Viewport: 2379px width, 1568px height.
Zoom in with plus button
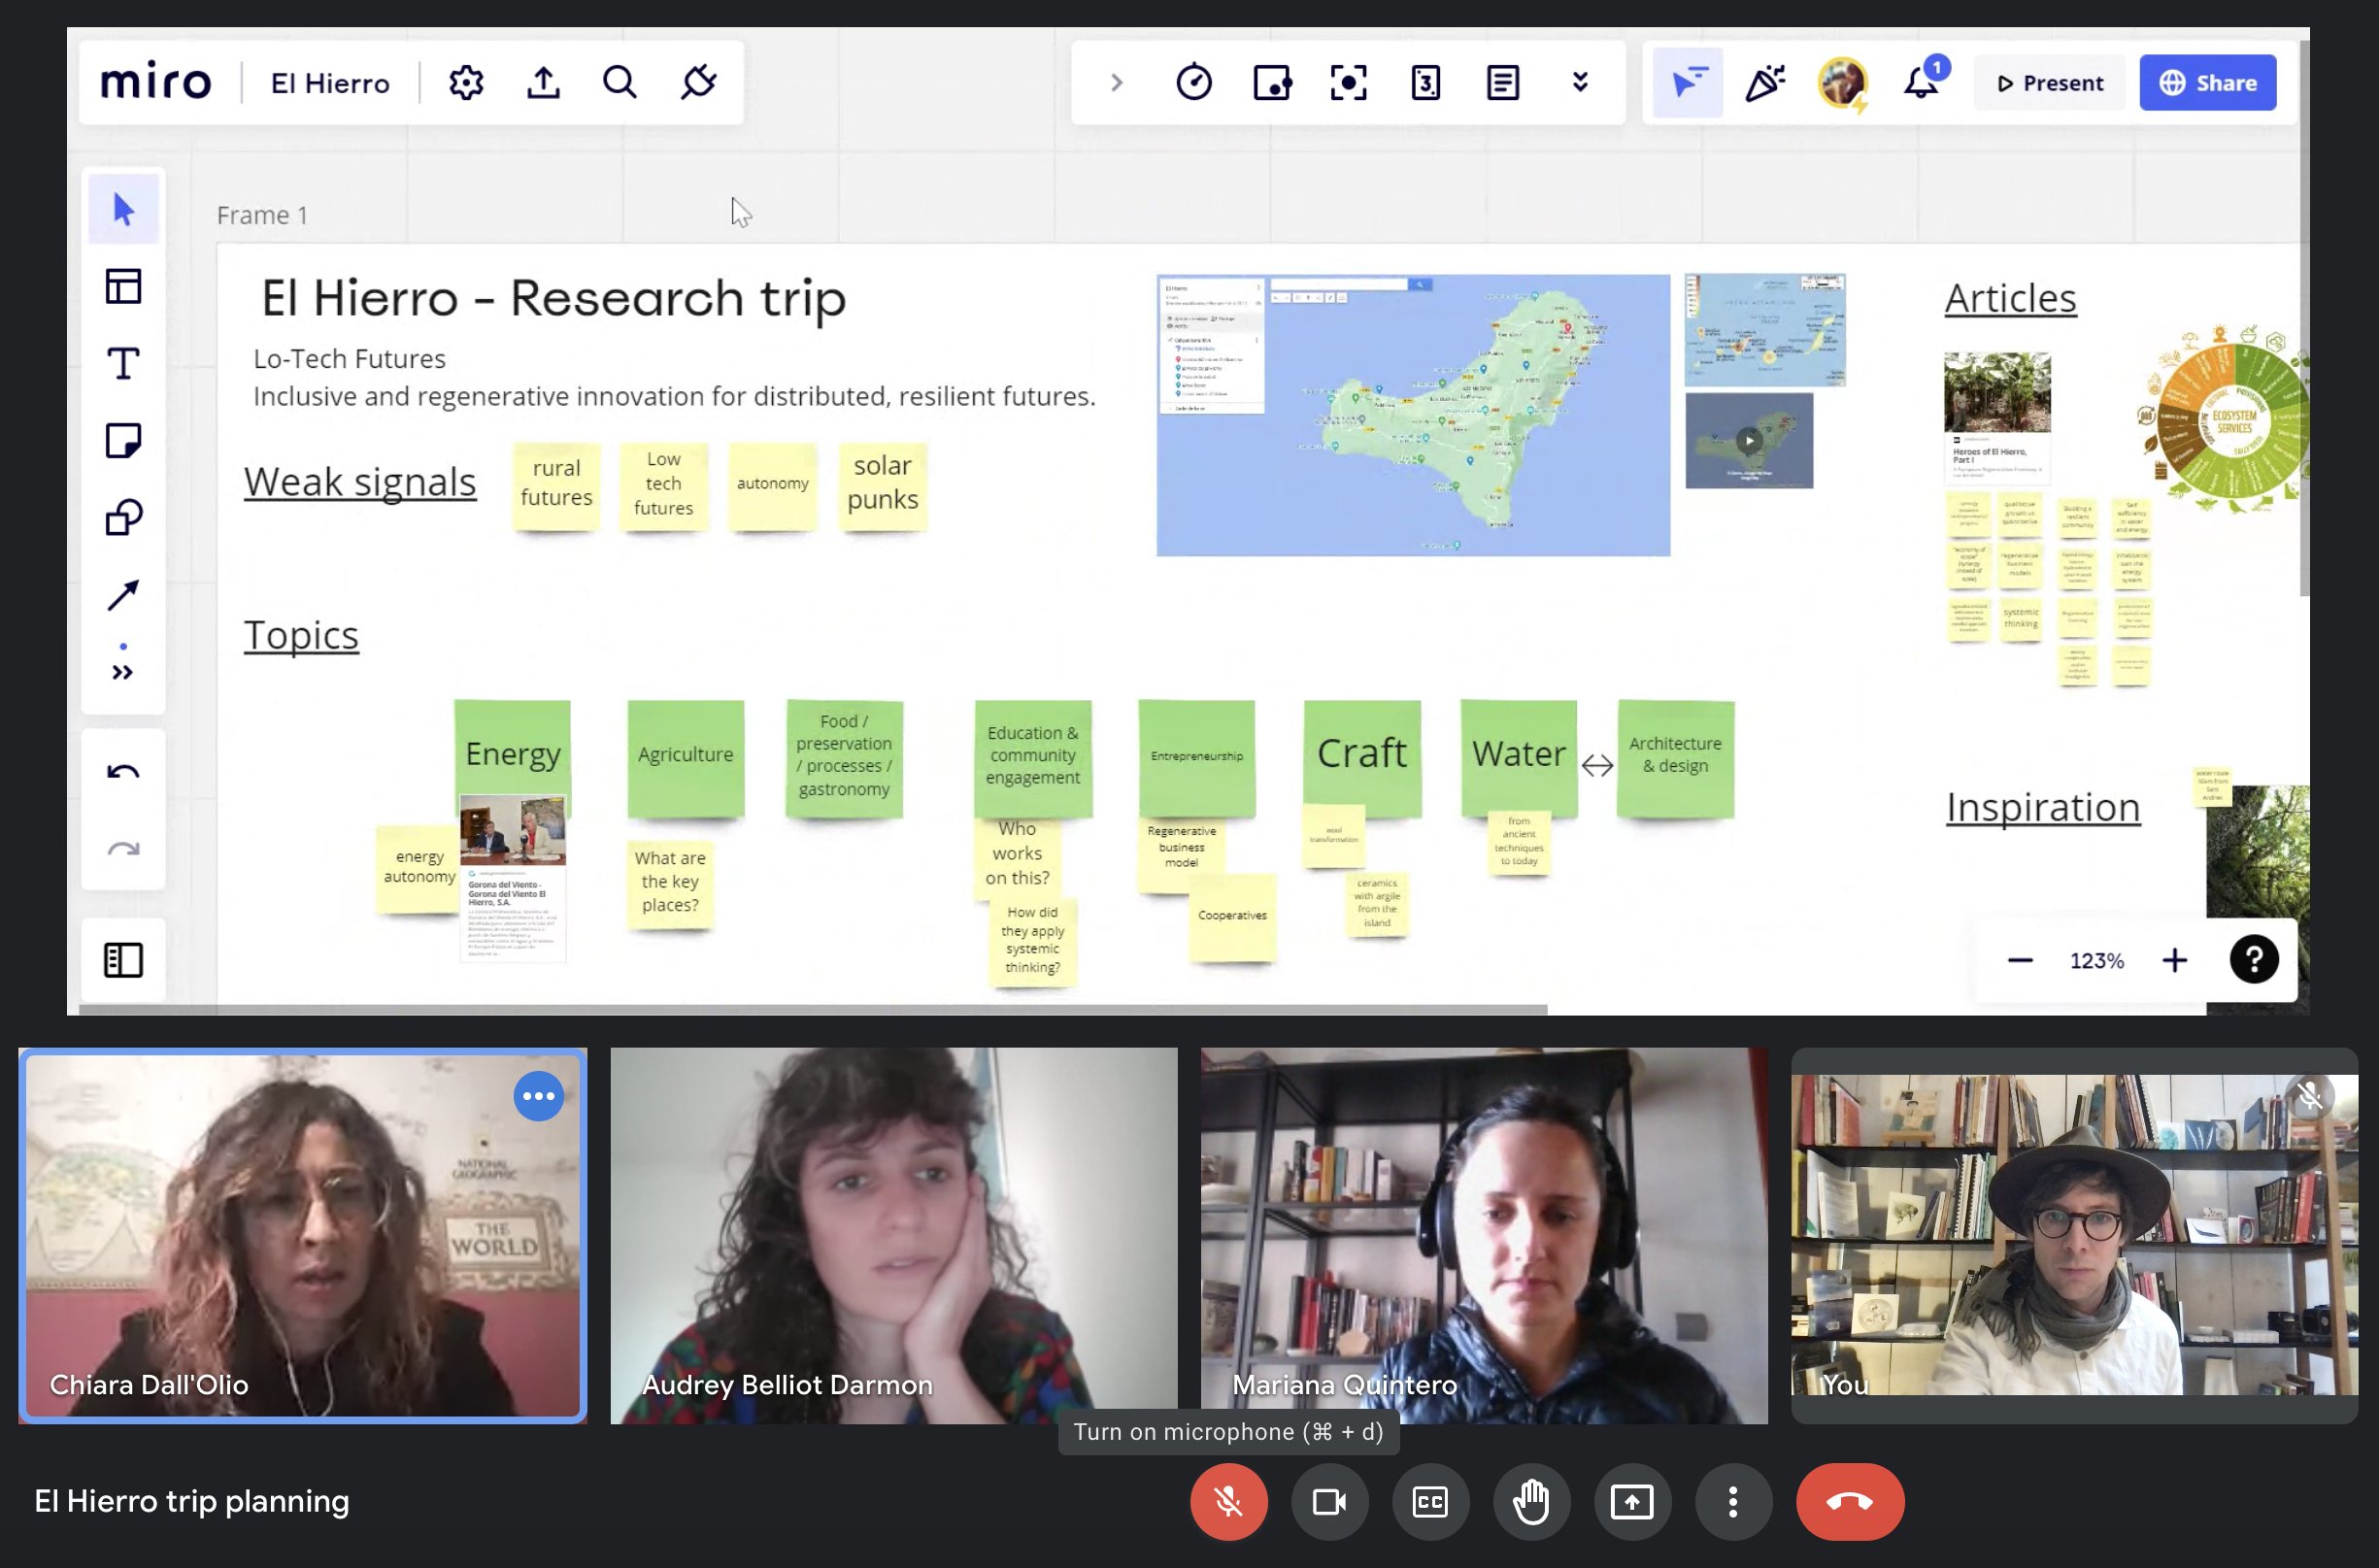point(2175,960)
